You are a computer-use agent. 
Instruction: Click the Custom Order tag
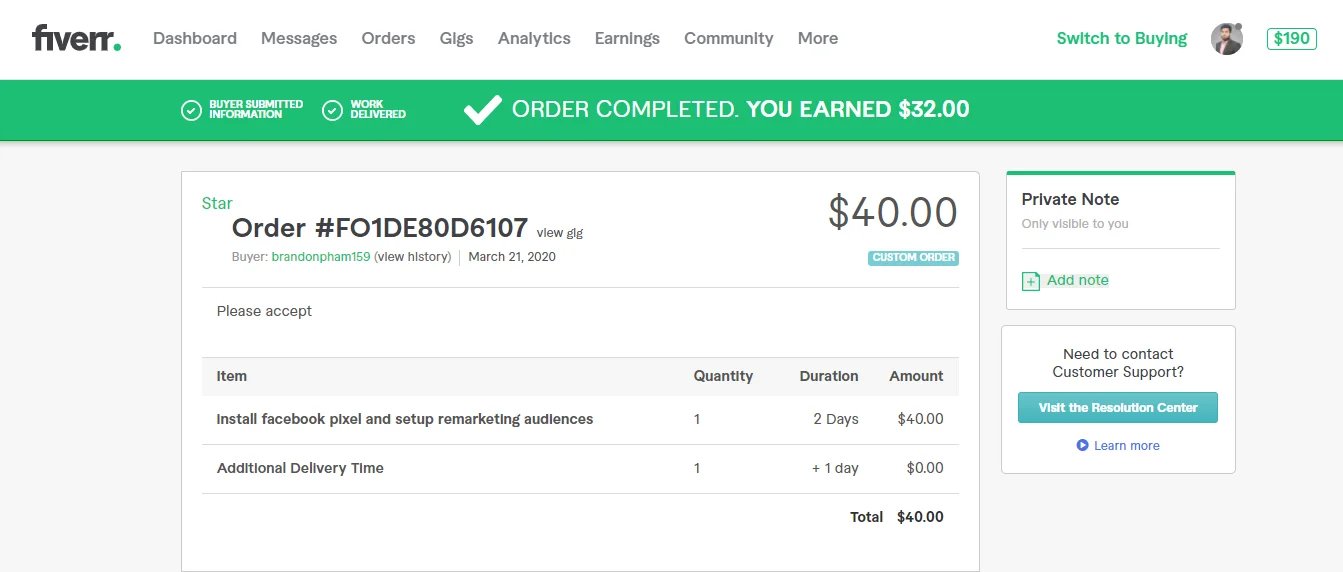pos(912,258)
